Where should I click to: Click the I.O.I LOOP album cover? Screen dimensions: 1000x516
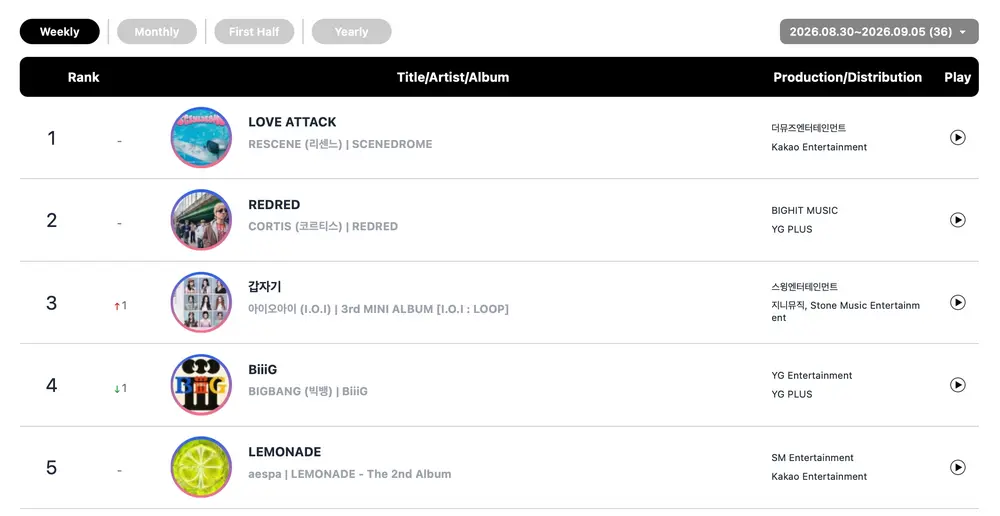pyautogui.click(x=202, y=302)
